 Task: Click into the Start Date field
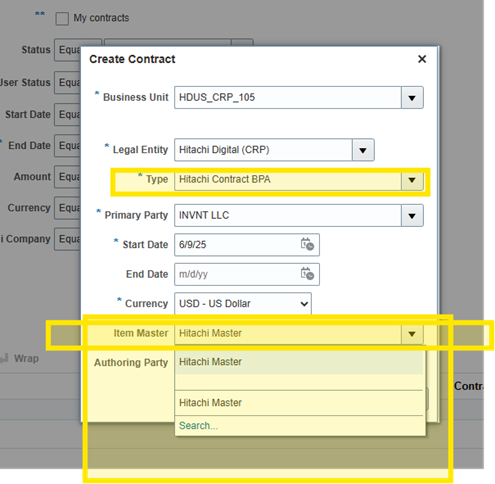point(237,245)
